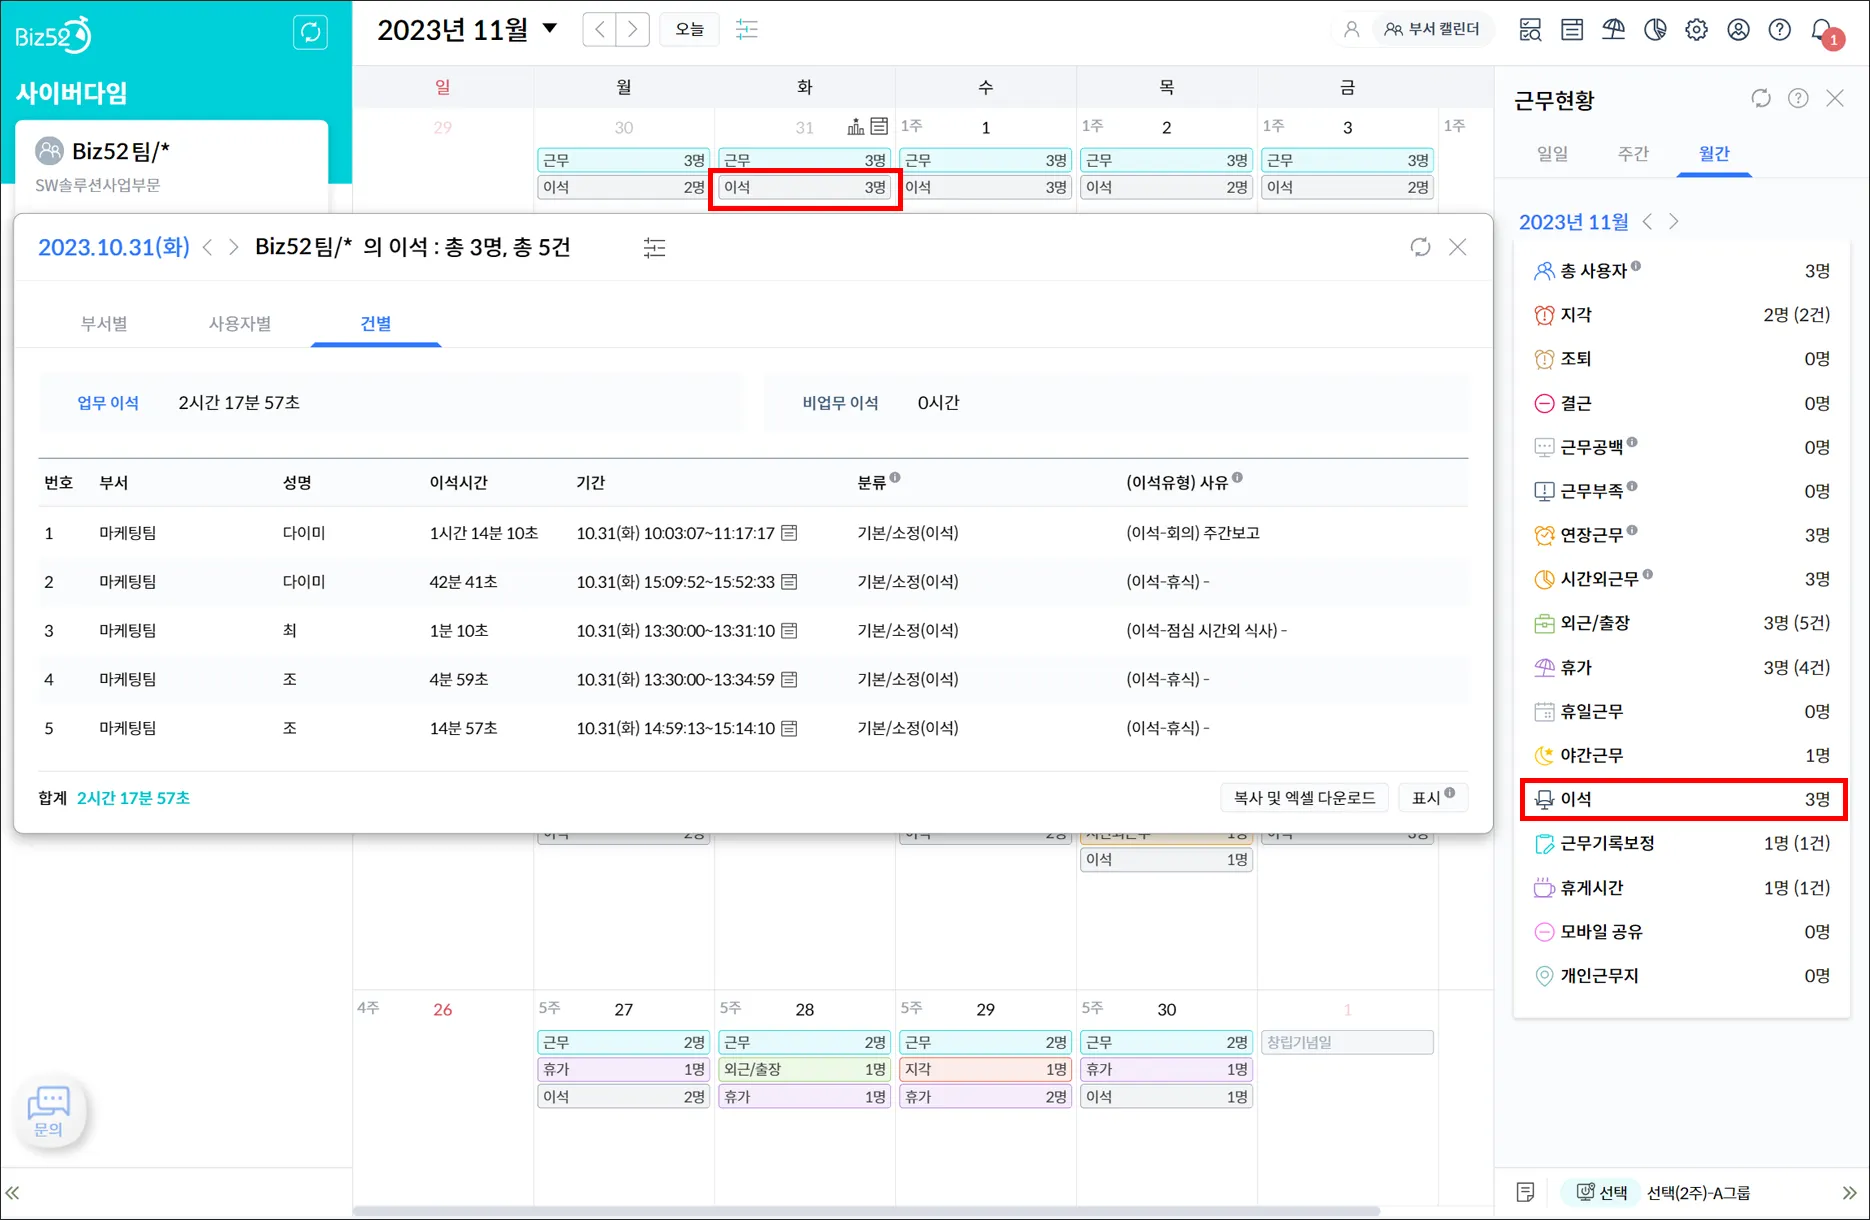Expand the right panel double chevron

(1849, 1193)
